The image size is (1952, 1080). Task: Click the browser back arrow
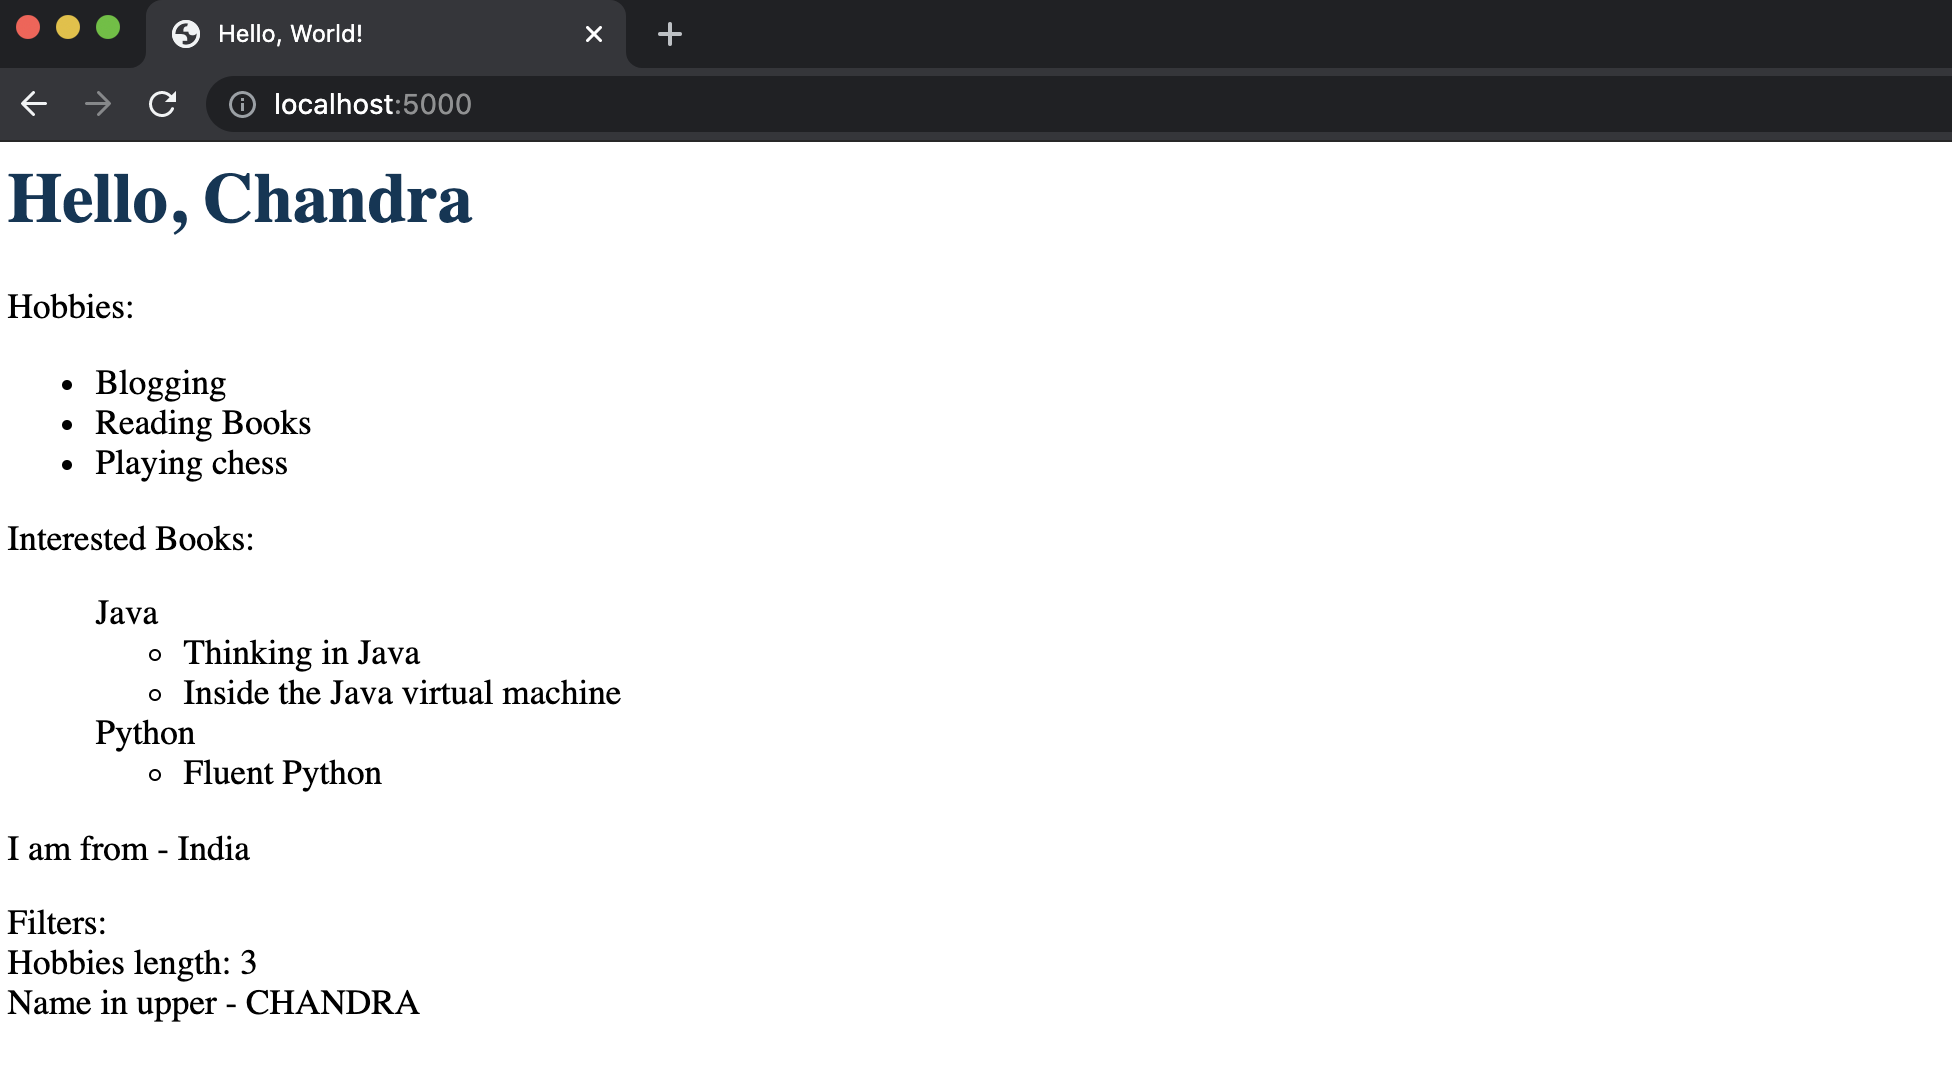[x=34, y=104]
